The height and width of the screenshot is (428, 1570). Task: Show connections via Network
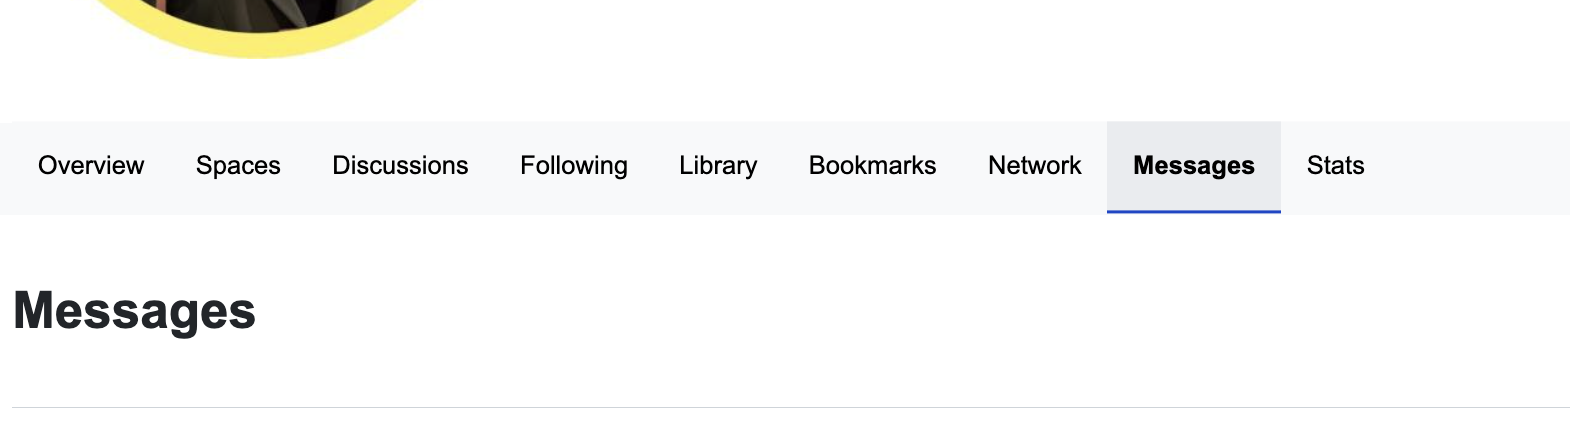[1034, 166]
